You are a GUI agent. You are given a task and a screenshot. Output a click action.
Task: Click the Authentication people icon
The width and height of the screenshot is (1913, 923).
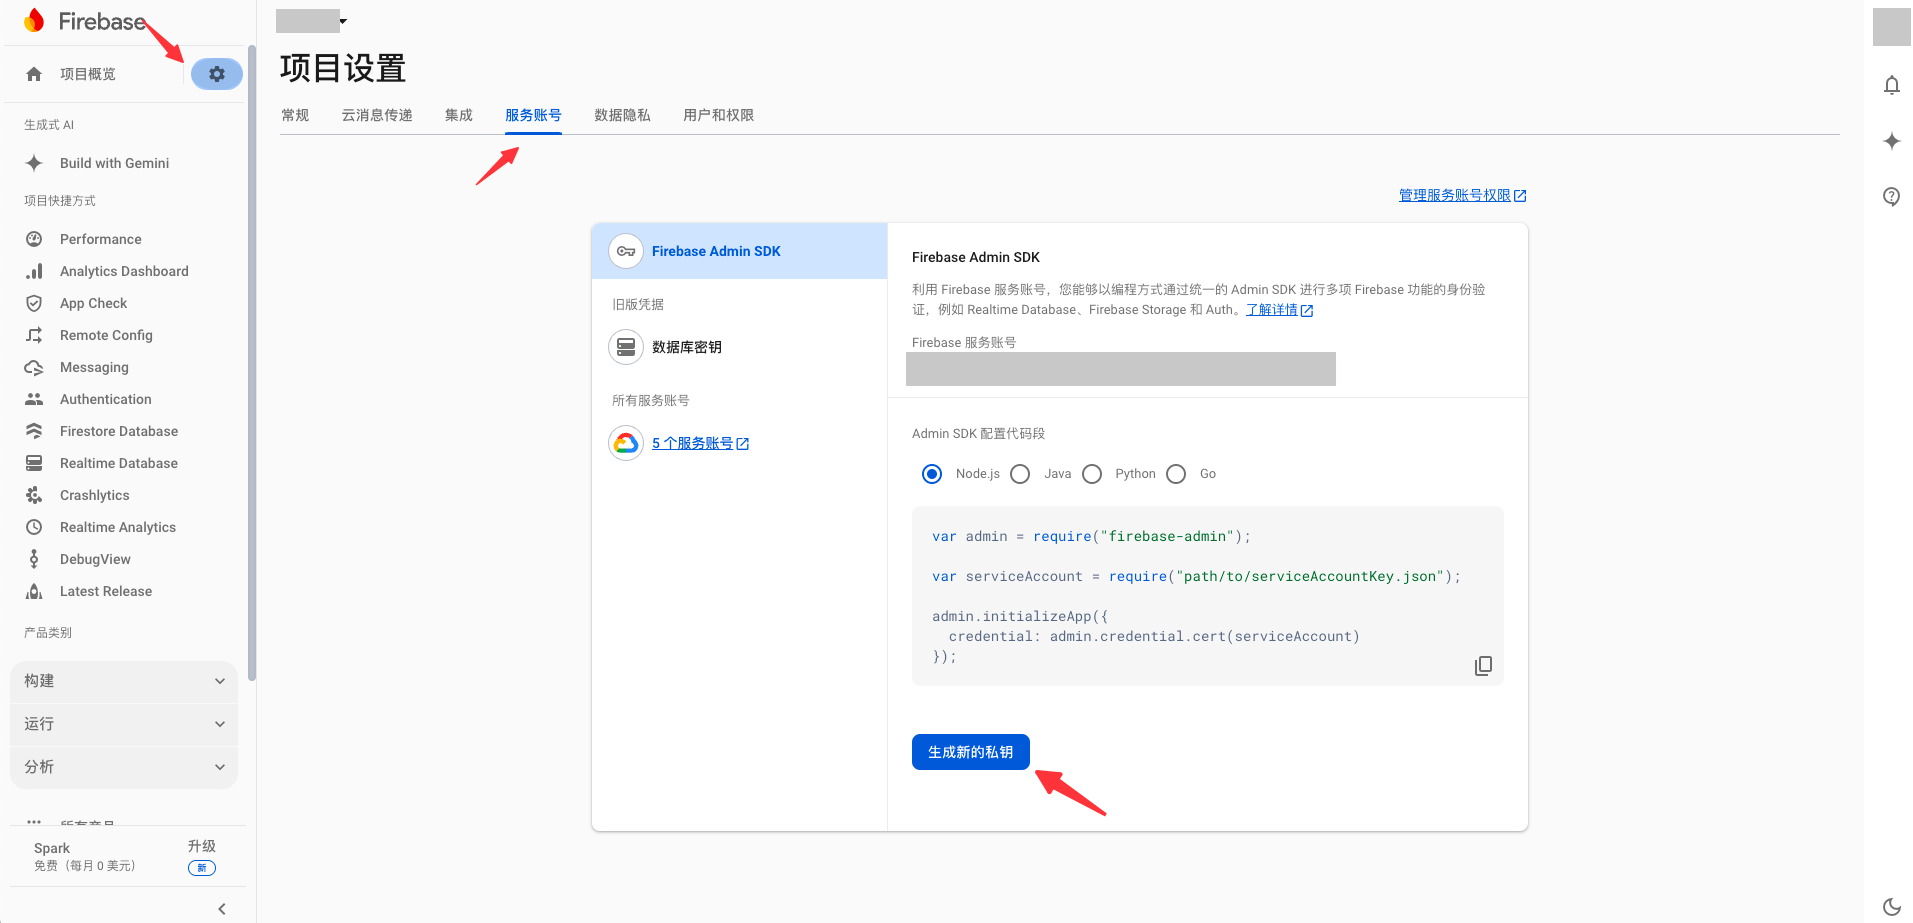point(34,399)
